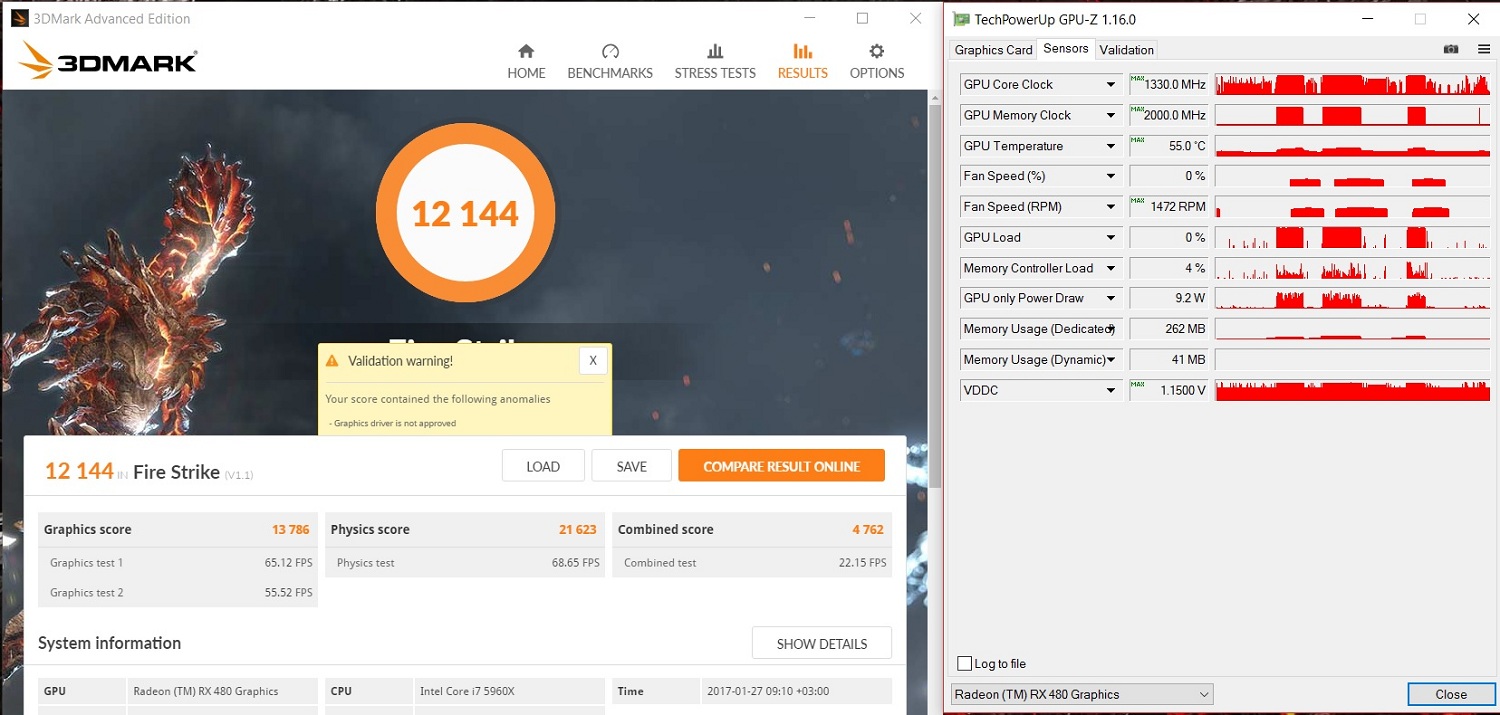Open the BENCHMARKS section
This screenshot has width=1500, height=715.
coord(610,61)
